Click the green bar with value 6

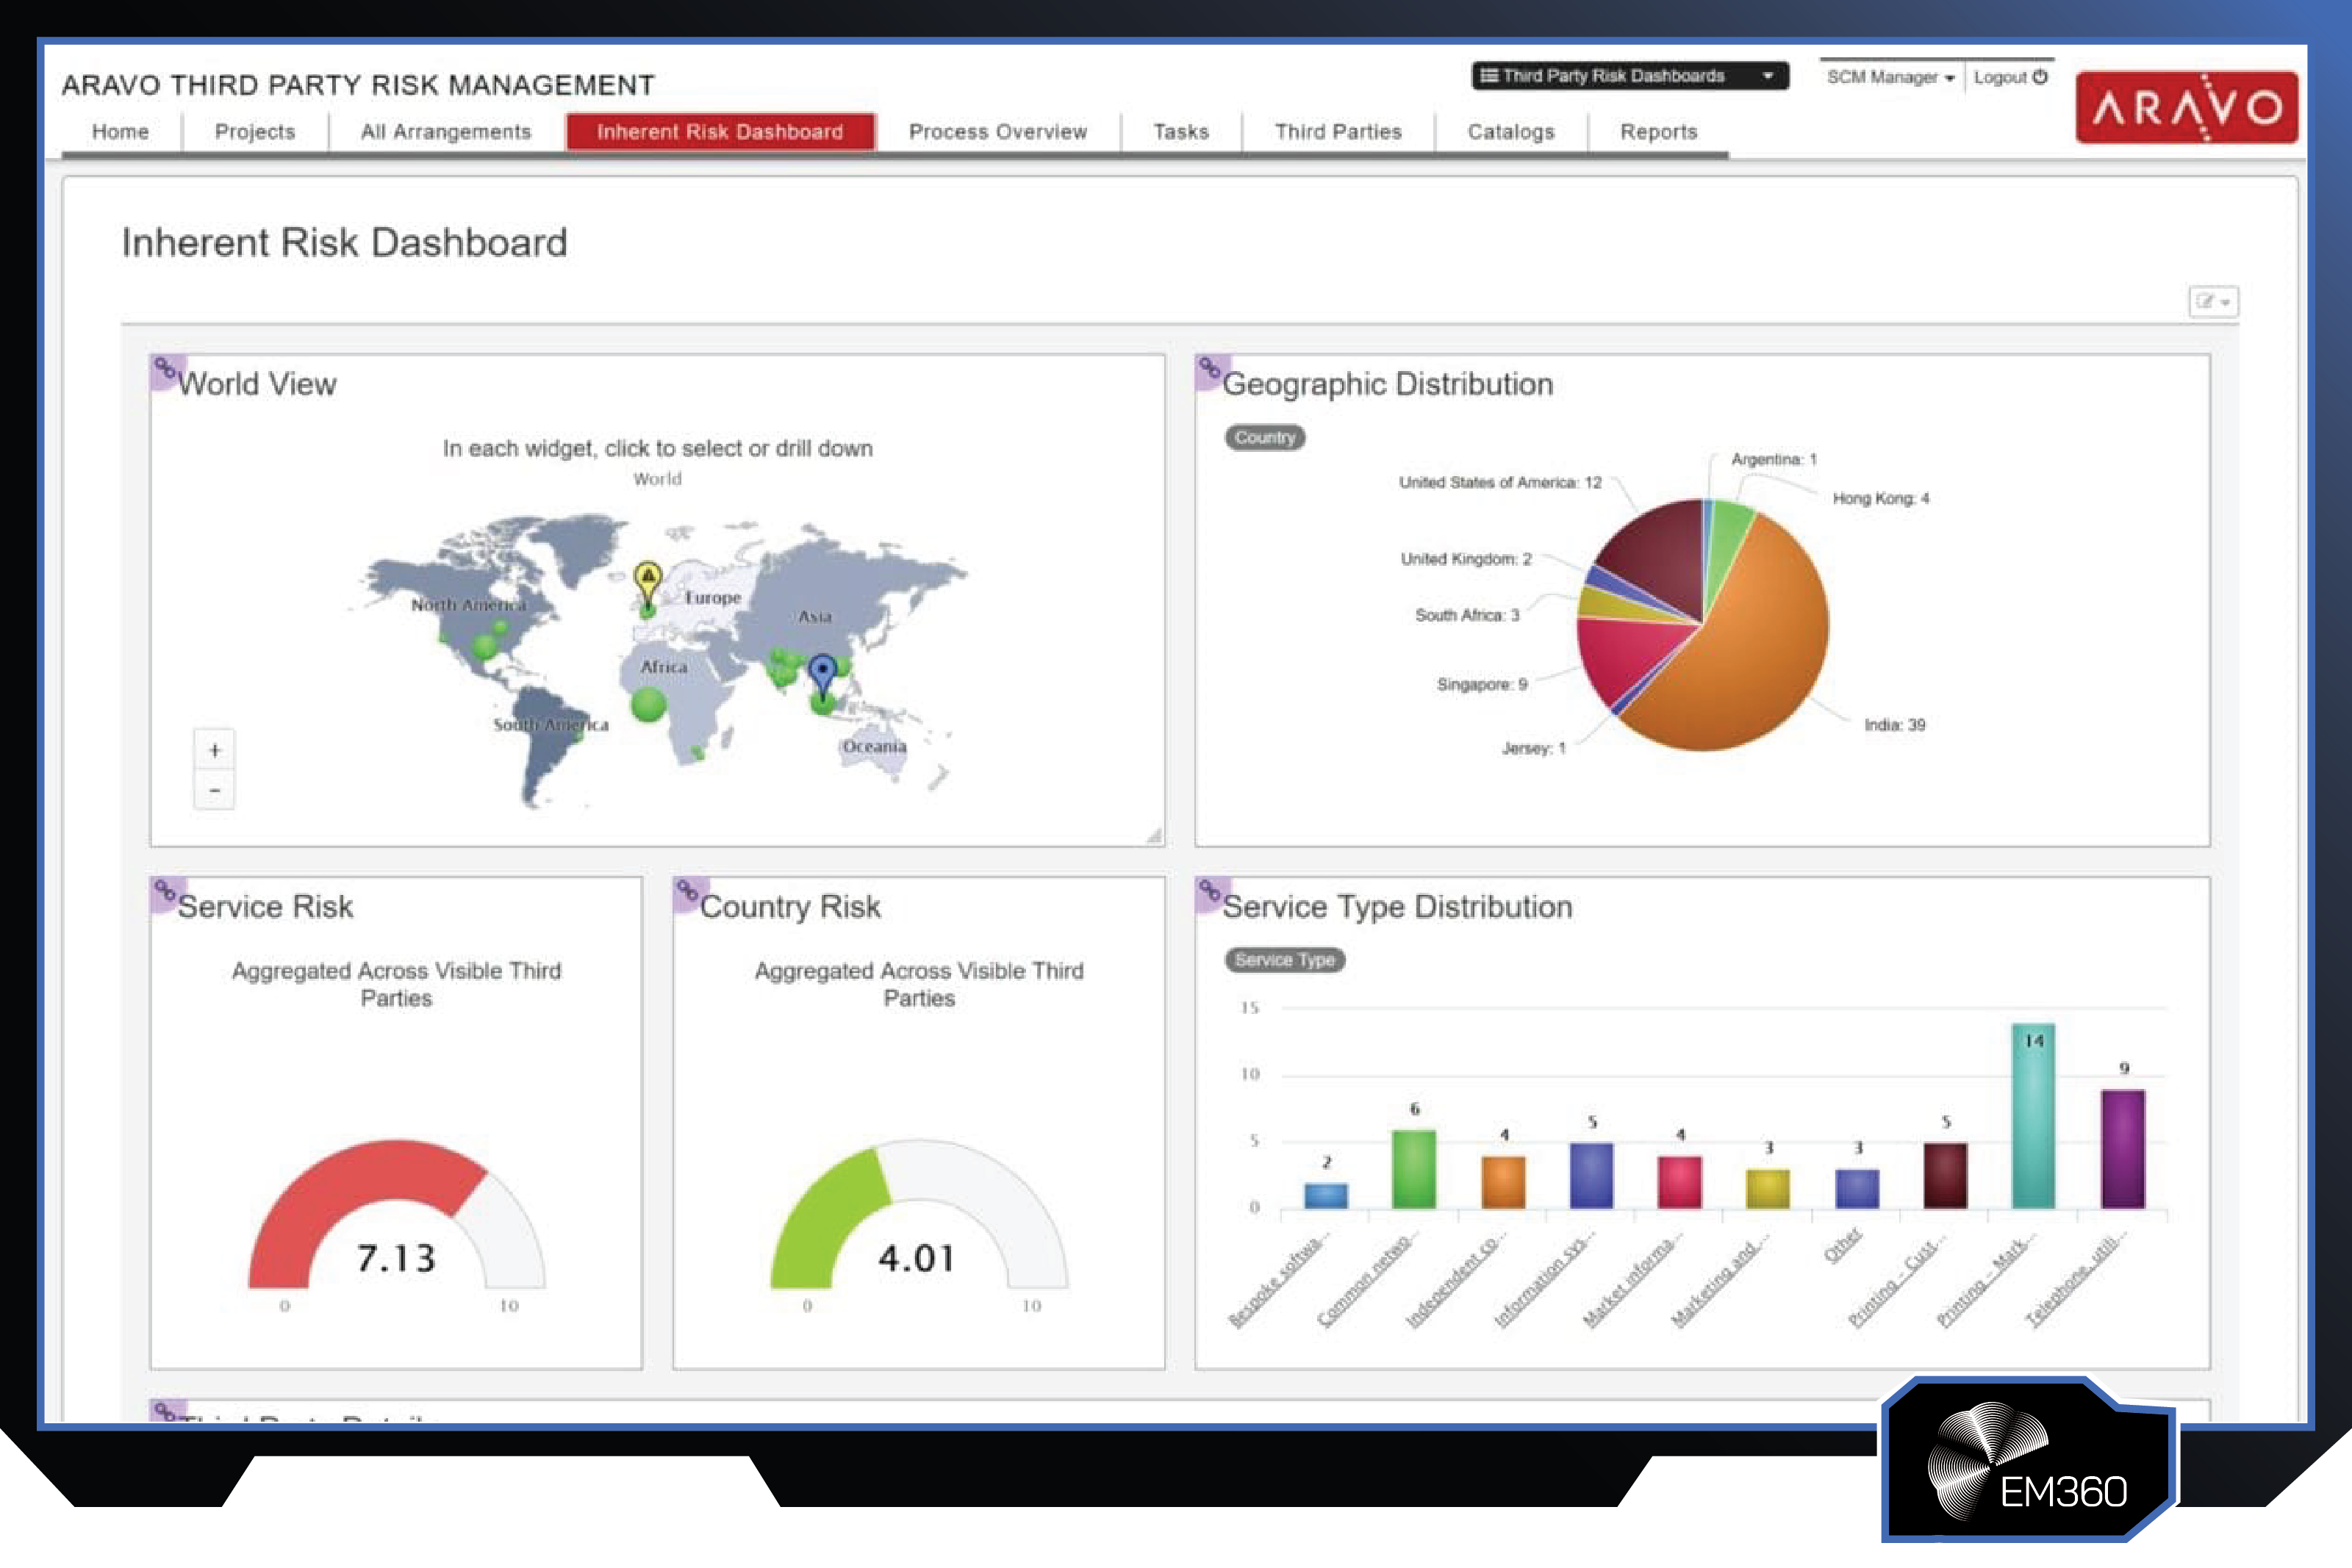coord(1414,1169)
